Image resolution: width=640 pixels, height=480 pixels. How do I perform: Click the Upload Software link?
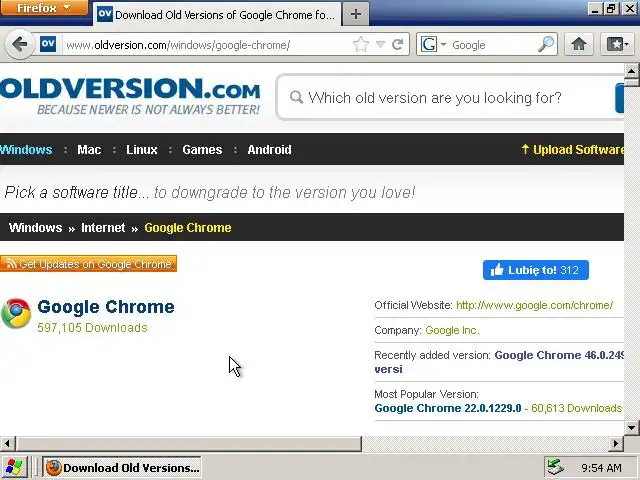point(573,149)
